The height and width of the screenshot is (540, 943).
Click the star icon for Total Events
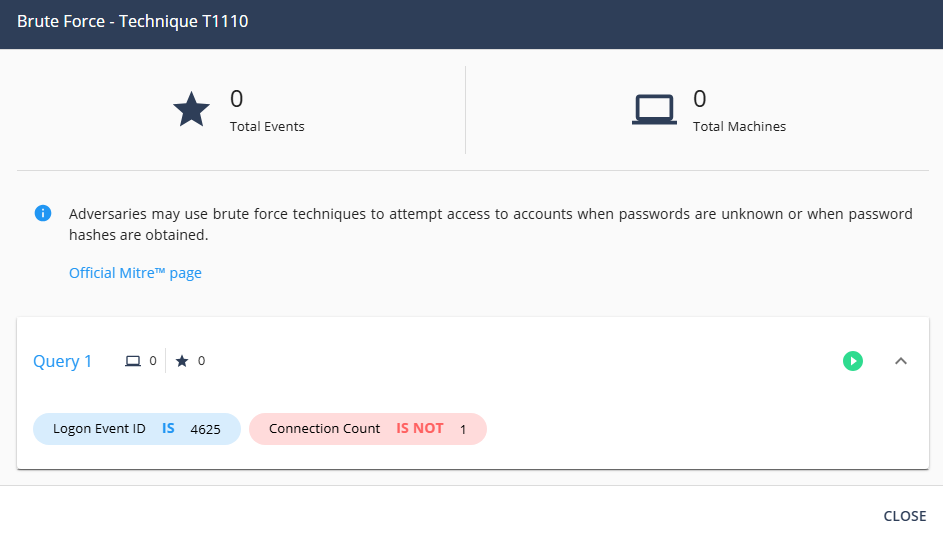pyautogui.click(x=191, y=110)
